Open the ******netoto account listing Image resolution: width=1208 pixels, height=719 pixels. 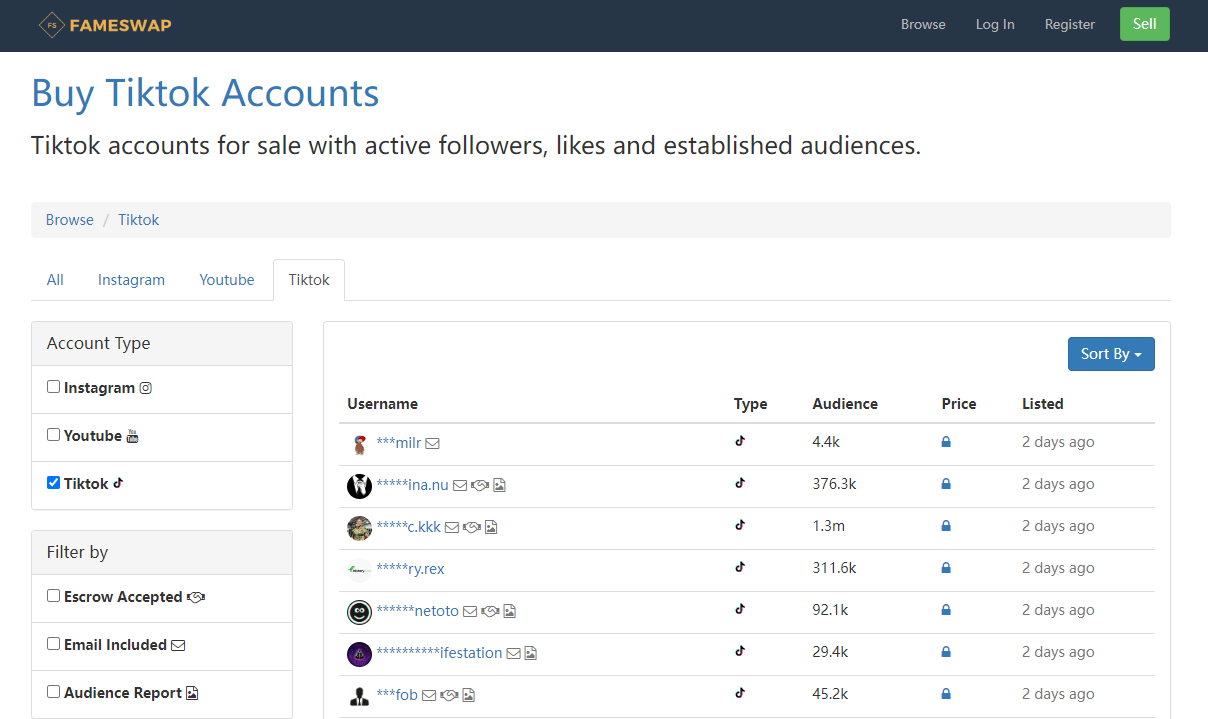point(417,611)
